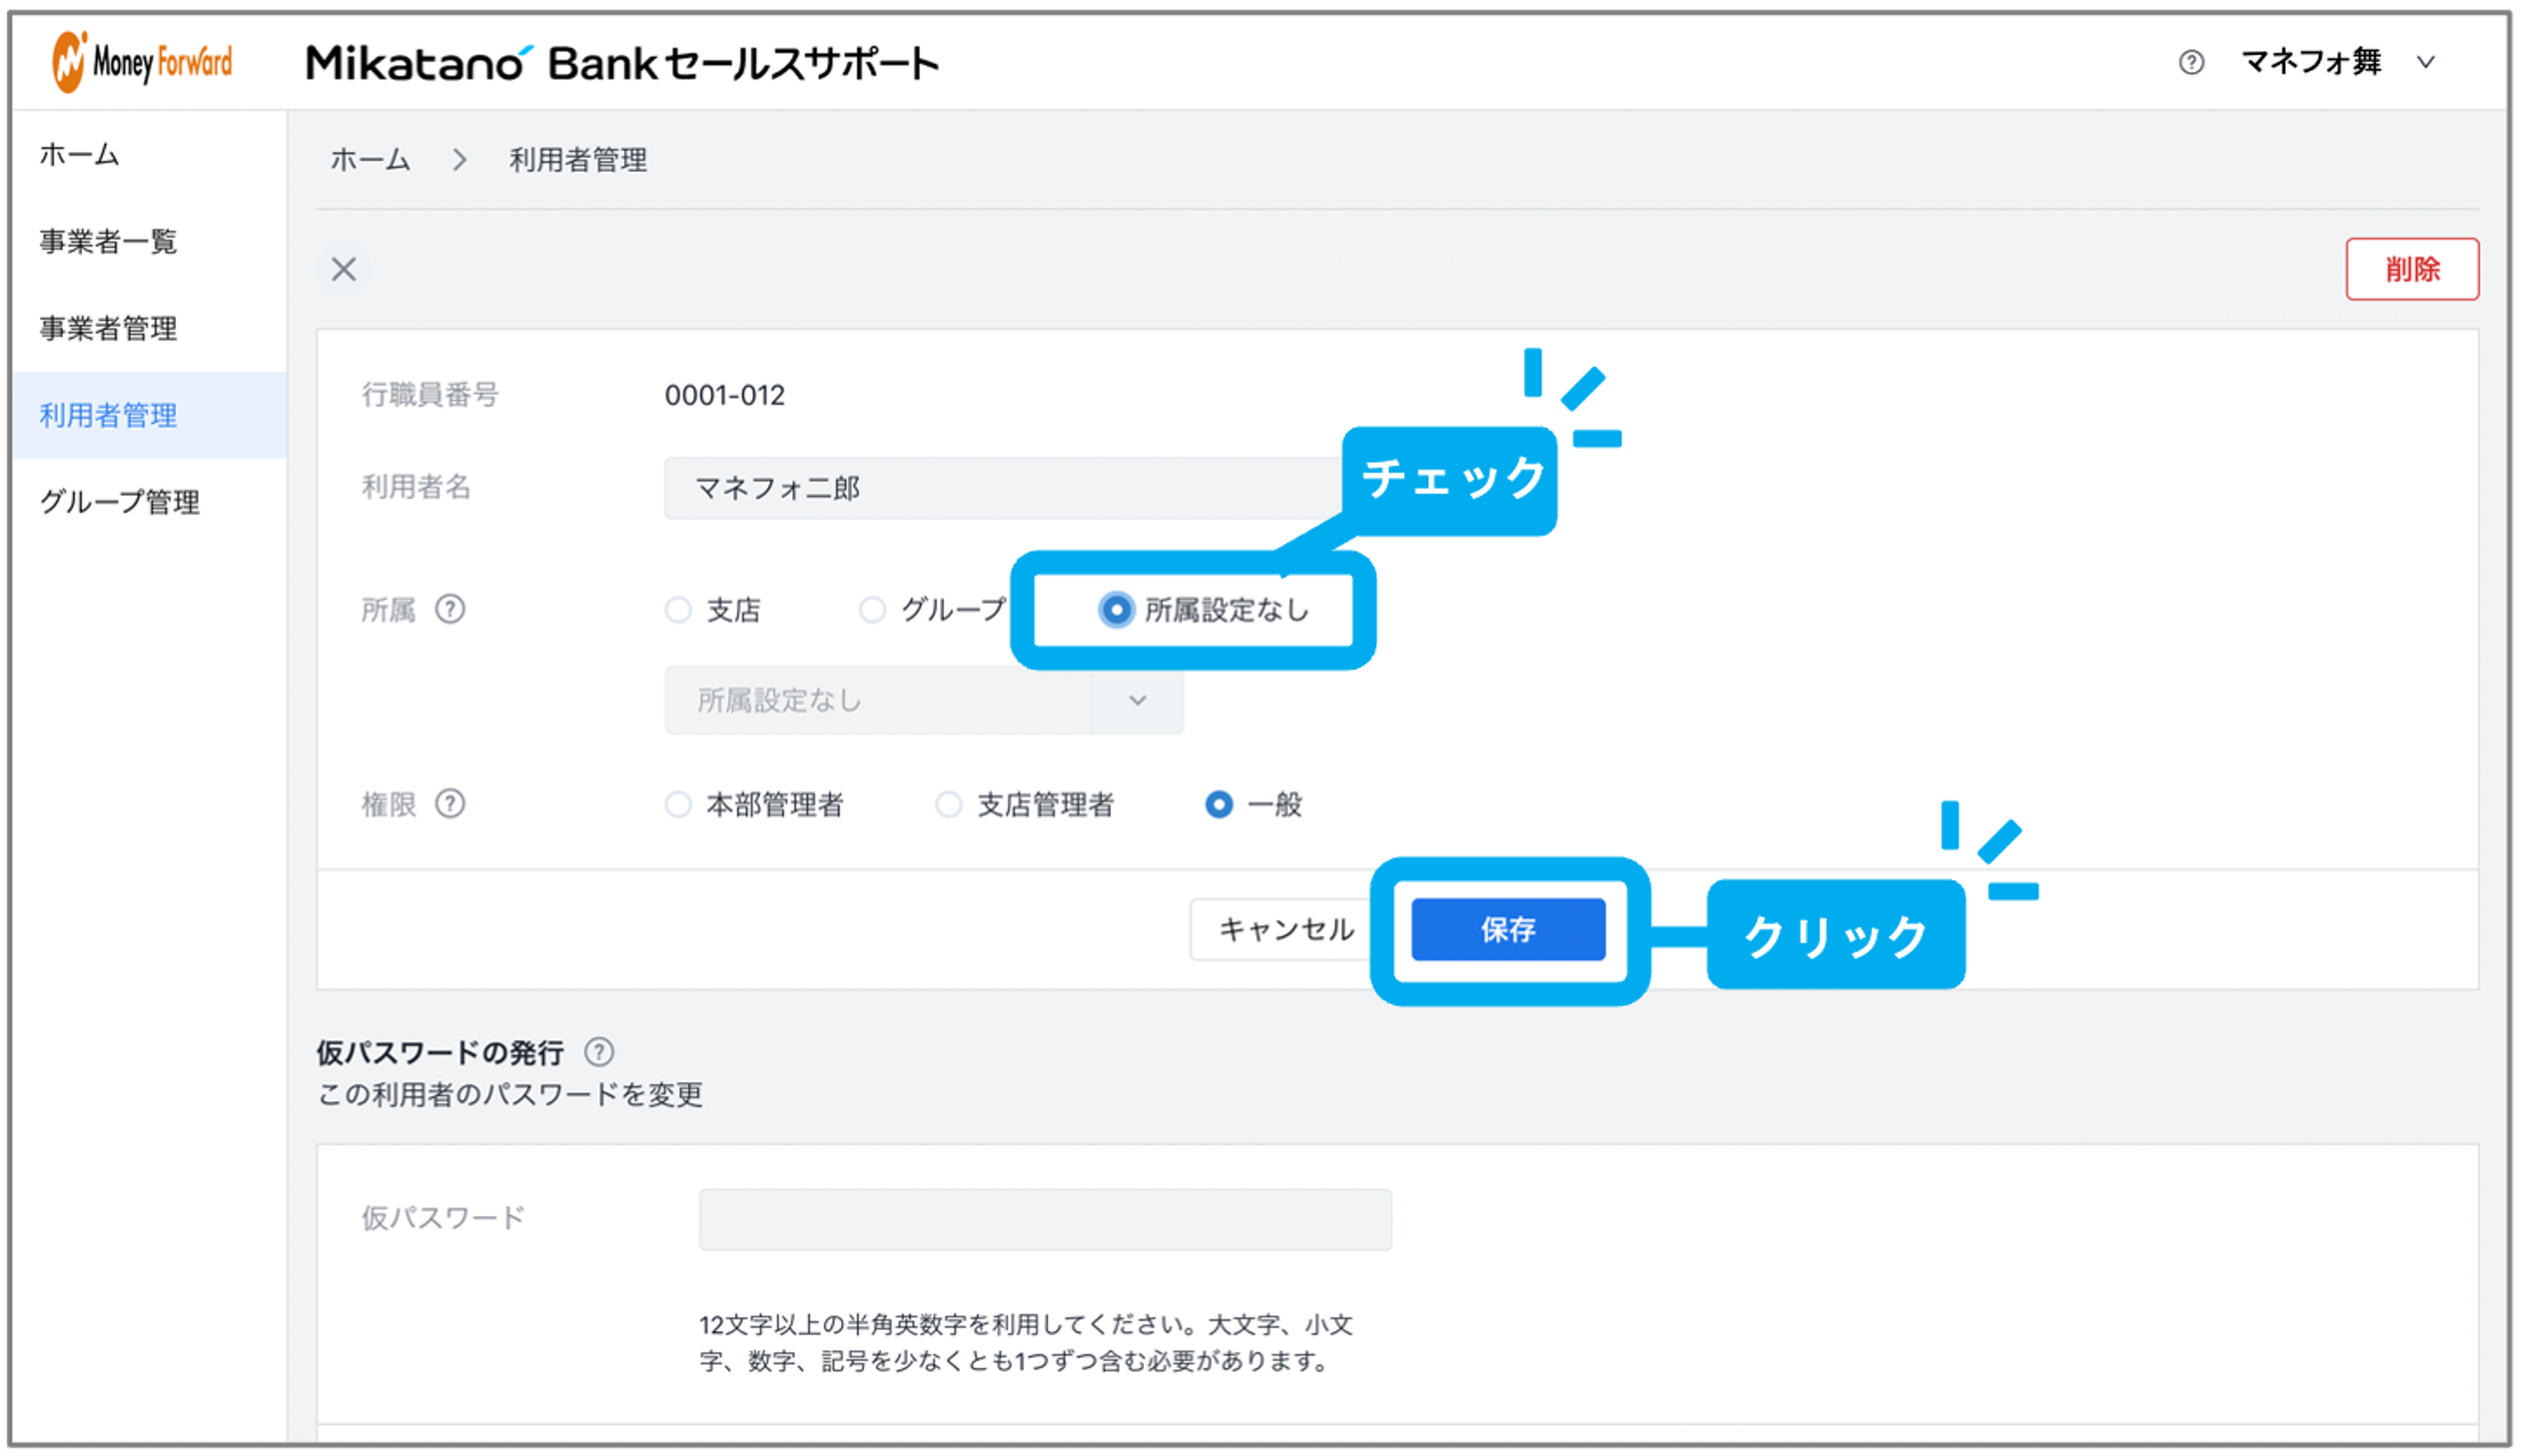The width and height of the screenshot is (2521, 1456).
Task: Select the 本部管理者 permission radio
Action: (x=678, y=805)
